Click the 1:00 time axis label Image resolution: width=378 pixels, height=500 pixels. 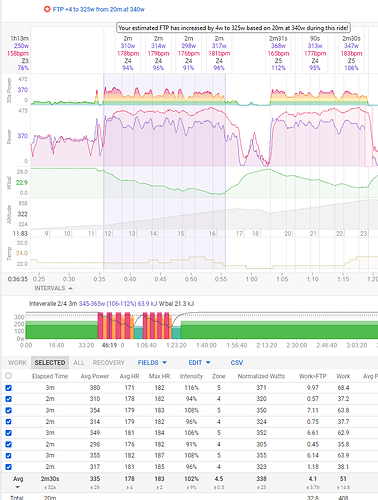252,279
